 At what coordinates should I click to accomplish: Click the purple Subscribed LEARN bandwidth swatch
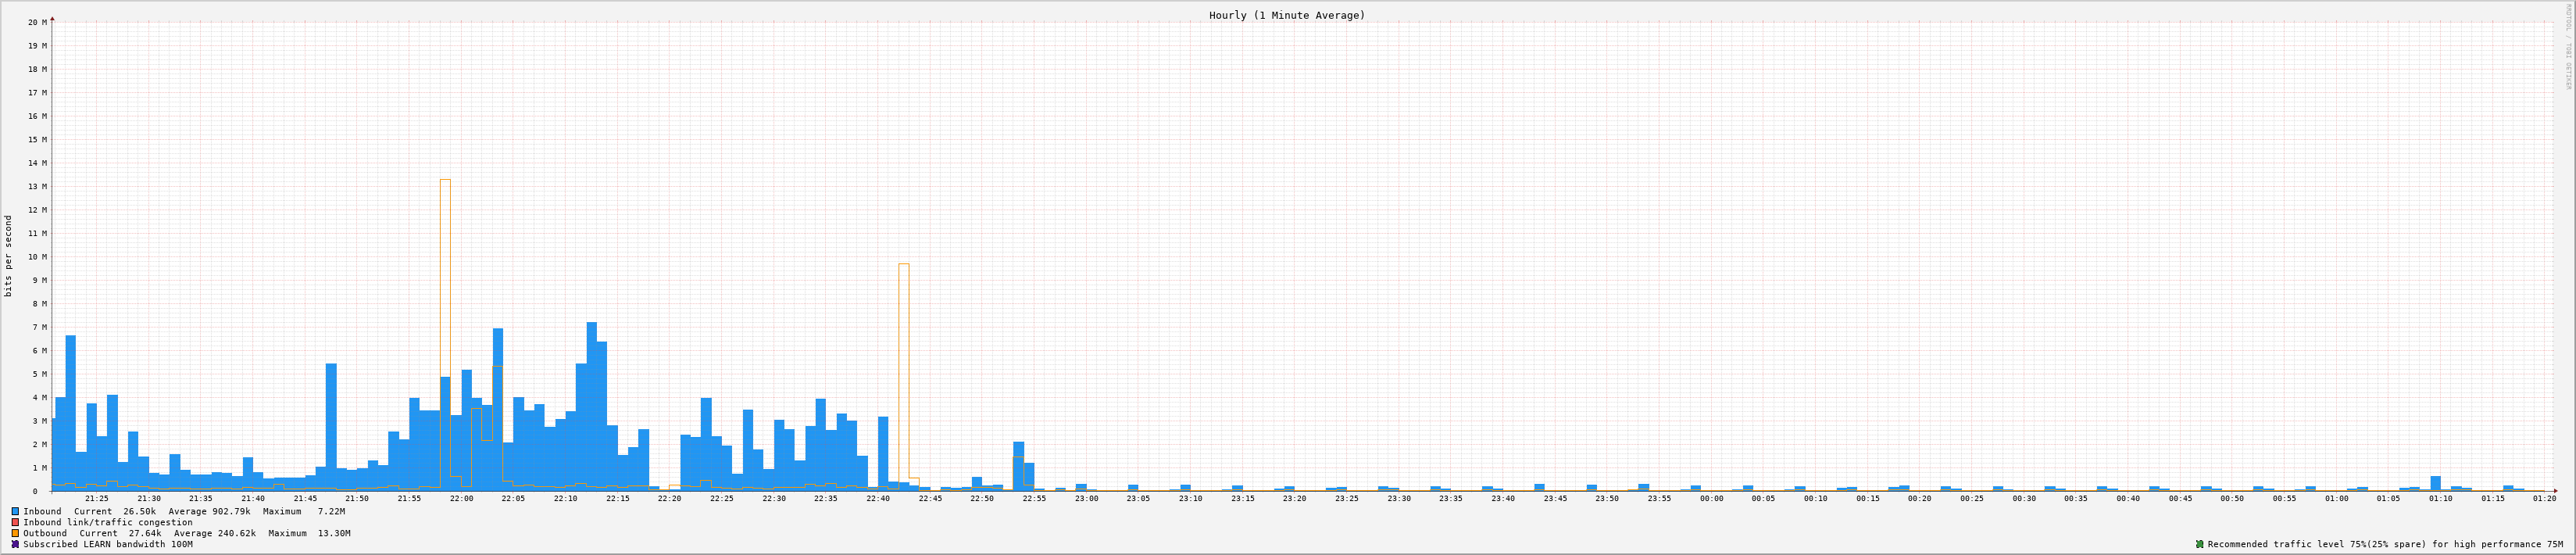click(x=16, y=544)
